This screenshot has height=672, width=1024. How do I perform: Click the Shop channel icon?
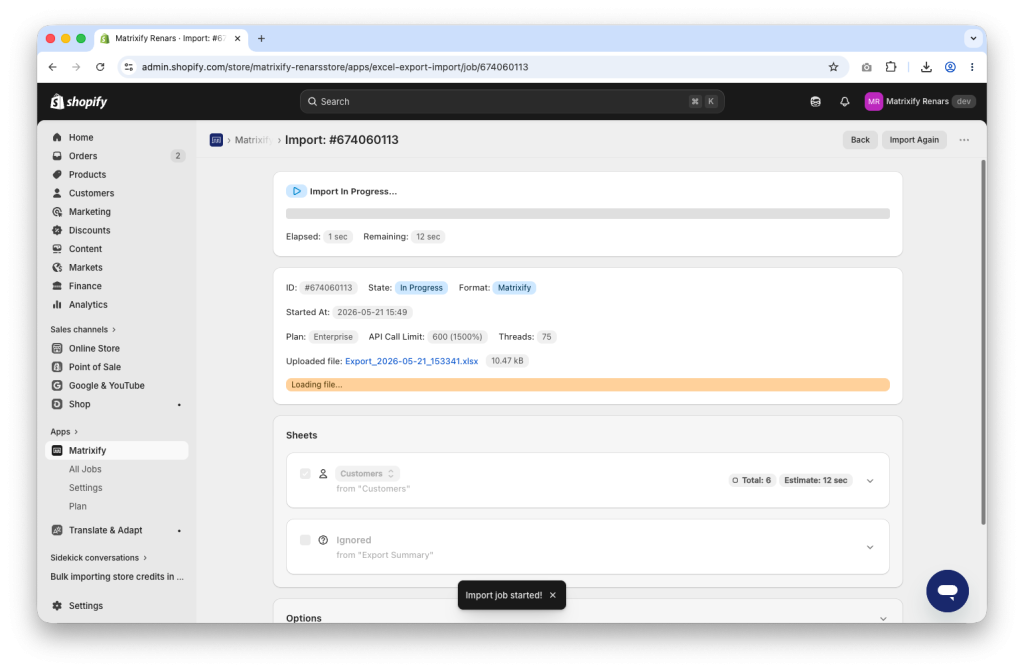click(x=57, y=404)
